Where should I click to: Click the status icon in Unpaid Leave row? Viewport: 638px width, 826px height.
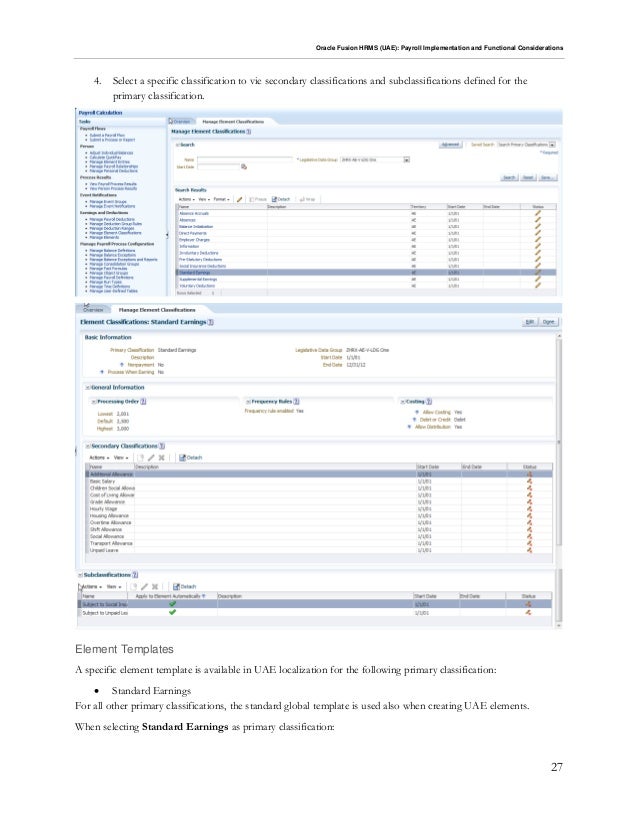coord(529,550)
